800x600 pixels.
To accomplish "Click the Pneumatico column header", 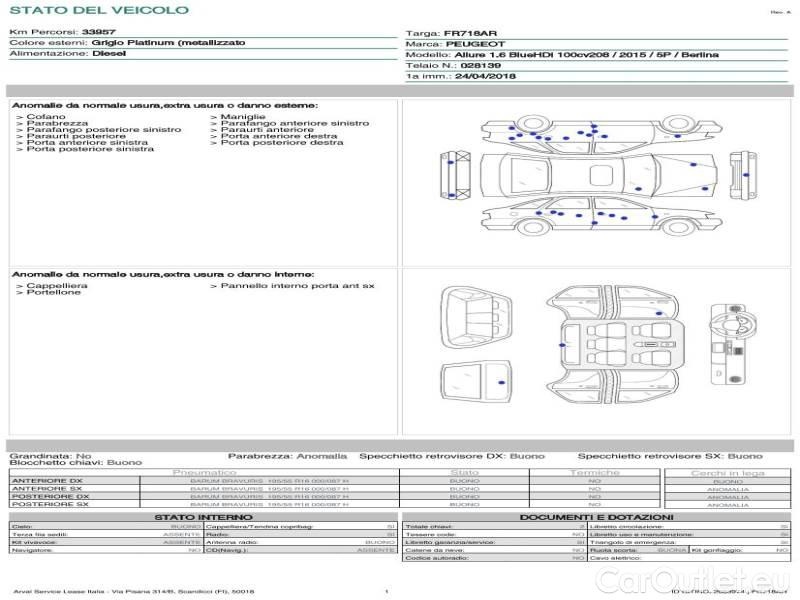I will click(205, 472).
